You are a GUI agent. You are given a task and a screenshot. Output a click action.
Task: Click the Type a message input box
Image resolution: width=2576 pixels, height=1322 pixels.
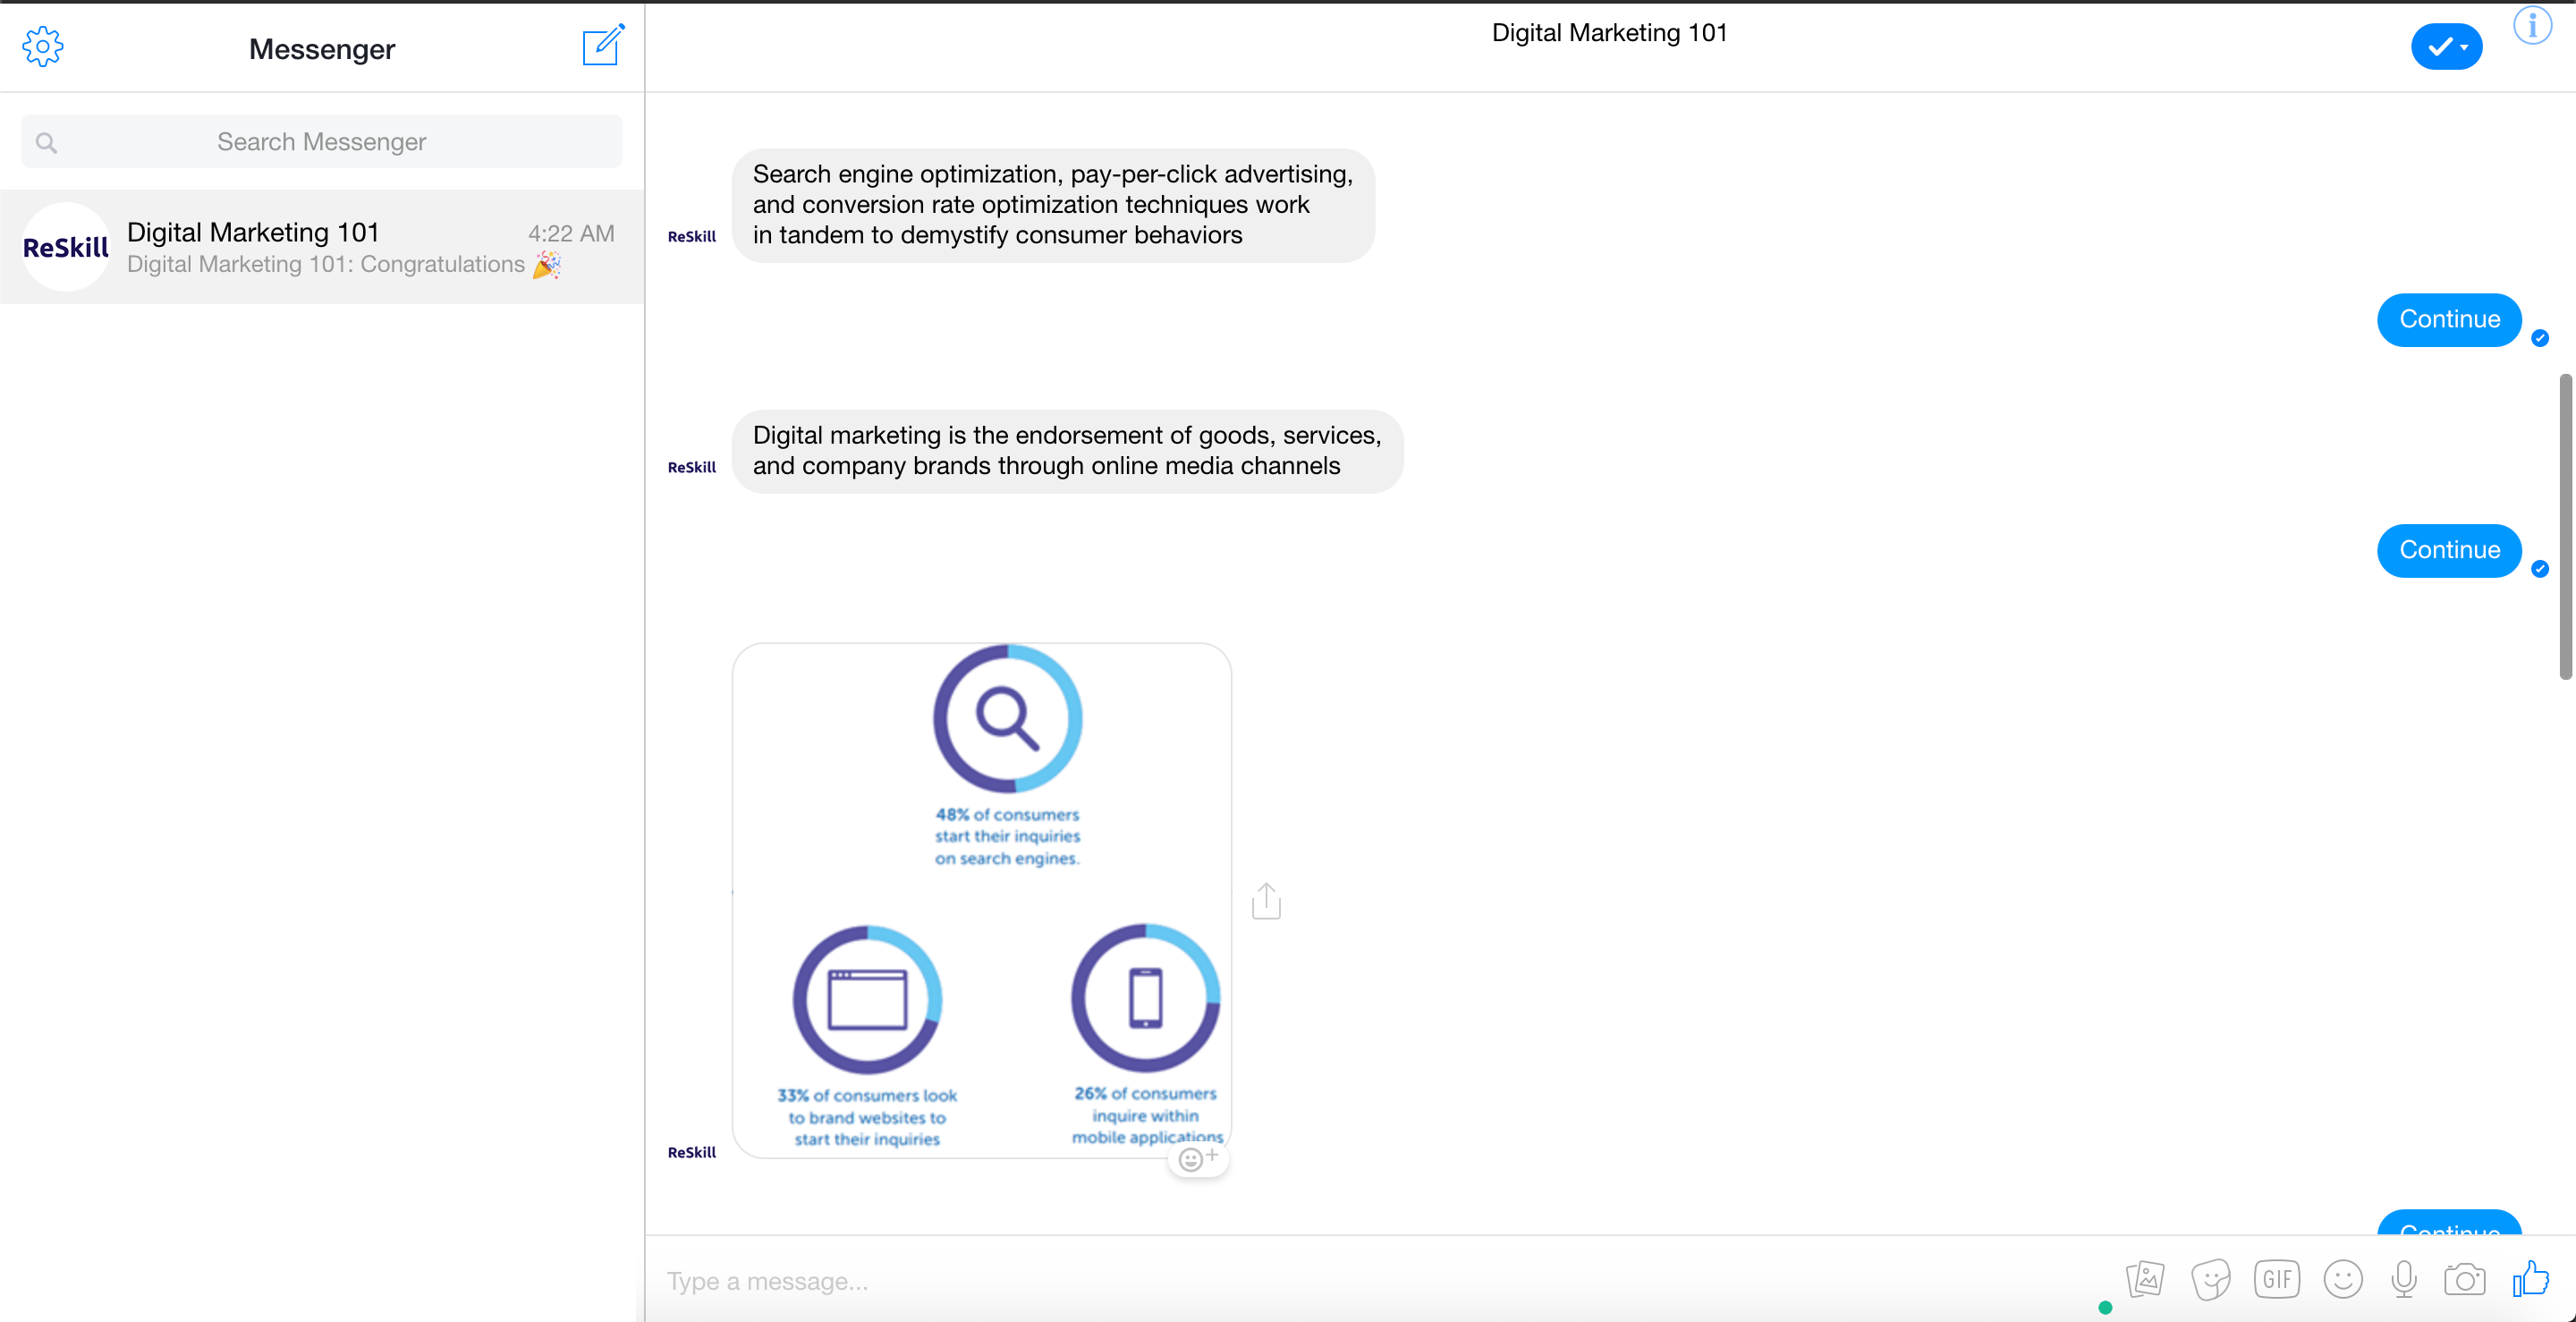click(1380, 1281)
